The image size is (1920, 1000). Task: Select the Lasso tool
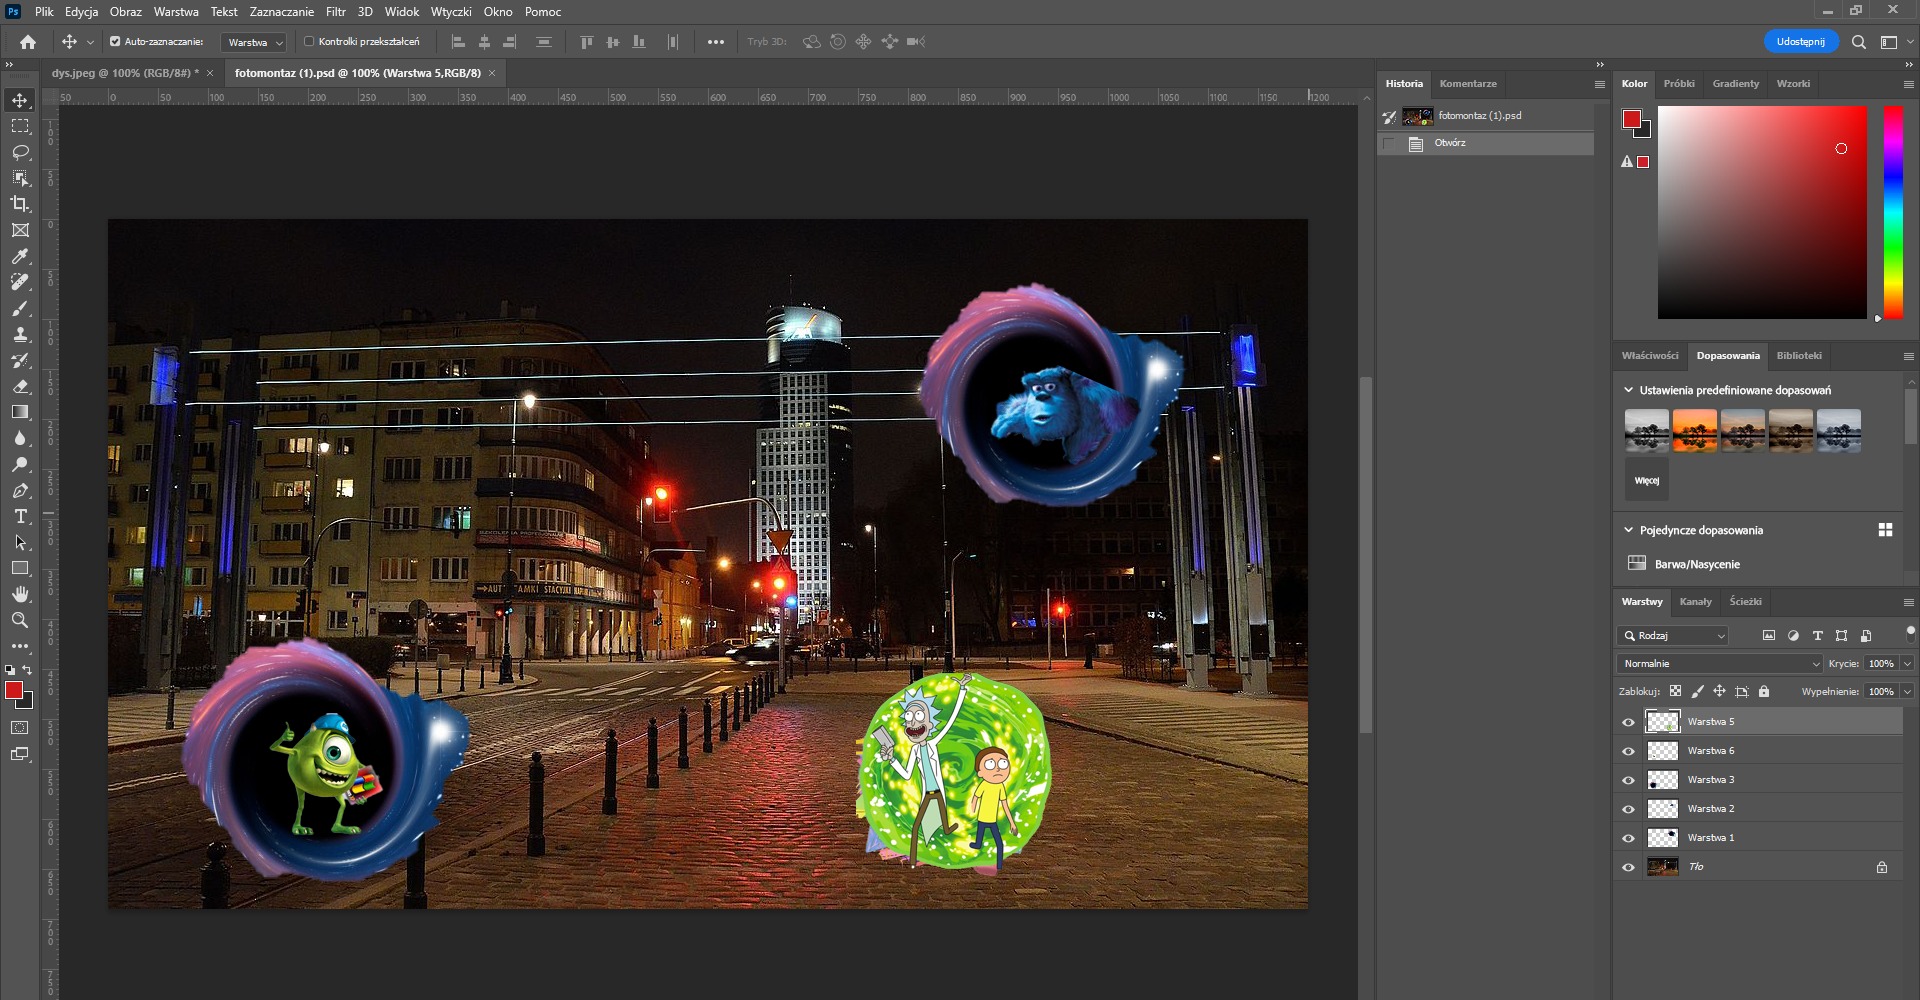pyautogui.click(x=20, y=152)
